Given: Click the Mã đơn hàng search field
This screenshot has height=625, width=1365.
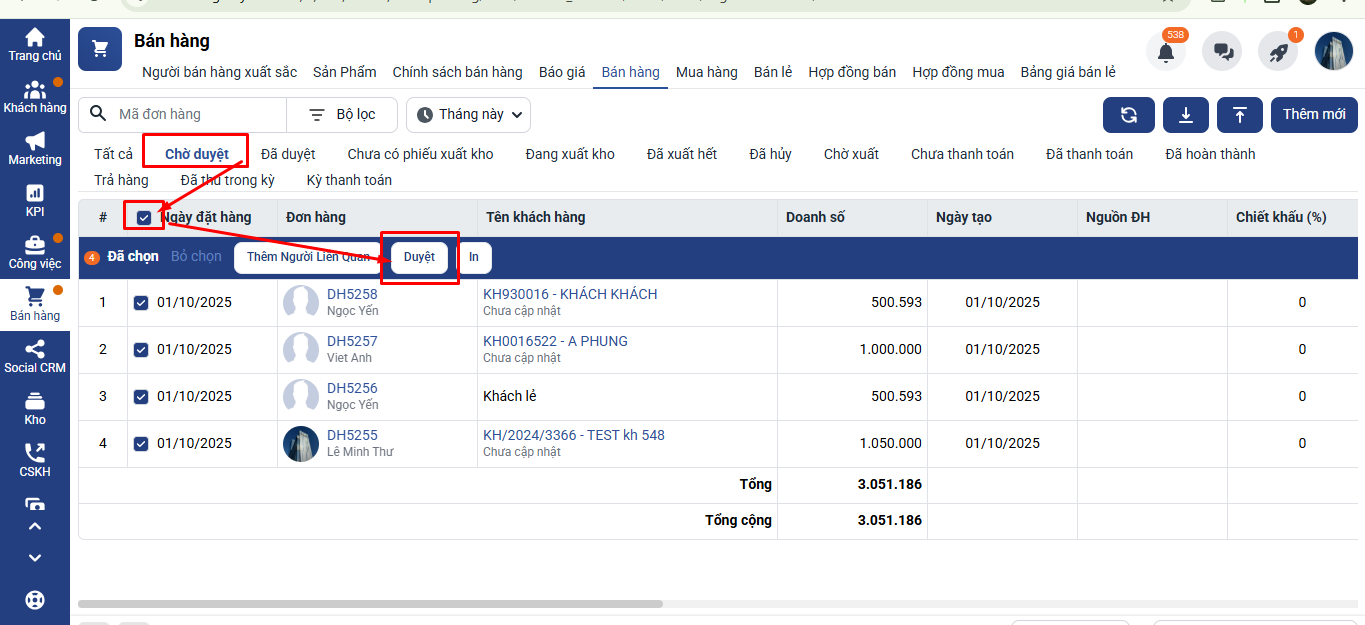Looking at the screenshot, I should [195, 115].
